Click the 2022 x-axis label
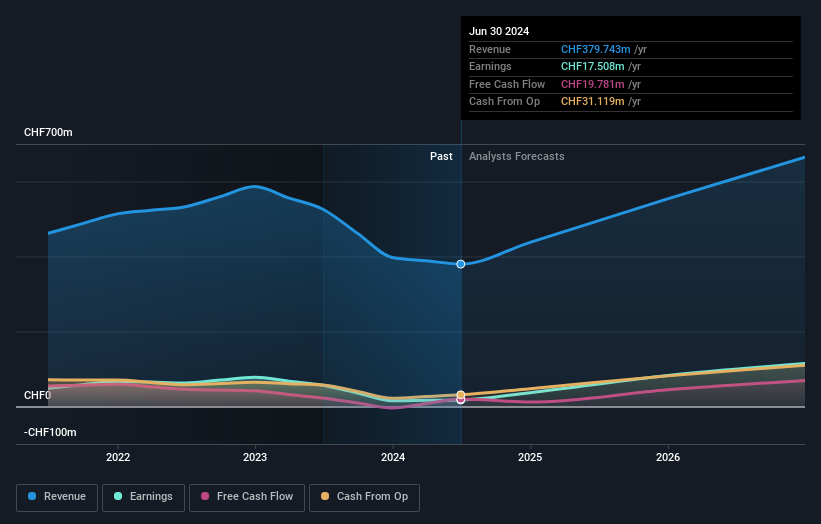This screenshot has width=821, height=524. click(x=118, y=458)
